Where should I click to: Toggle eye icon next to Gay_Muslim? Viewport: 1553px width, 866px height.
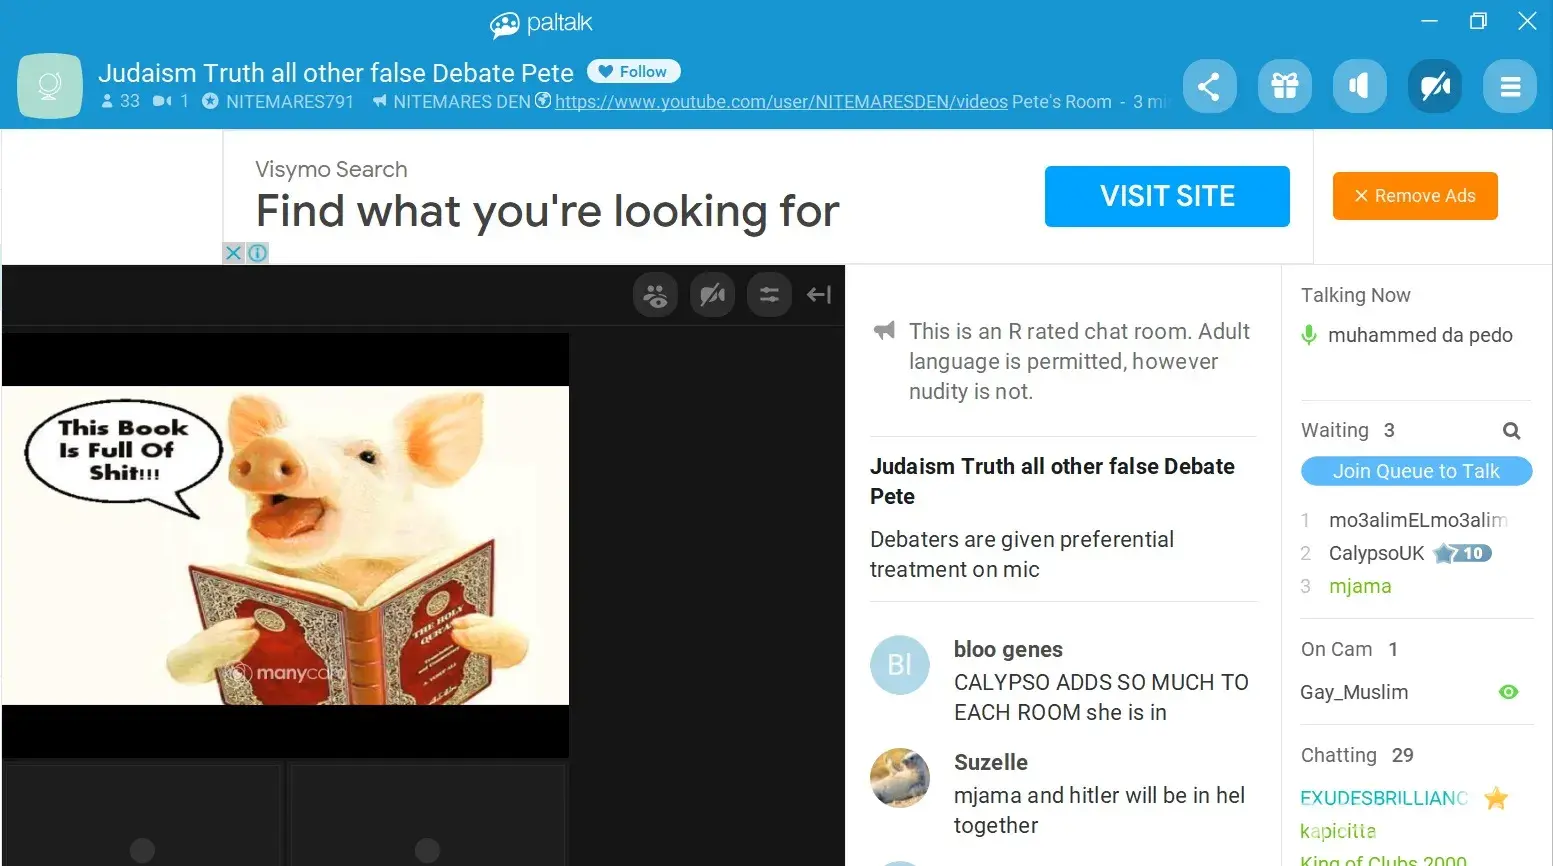click(x=1509, y=692)
